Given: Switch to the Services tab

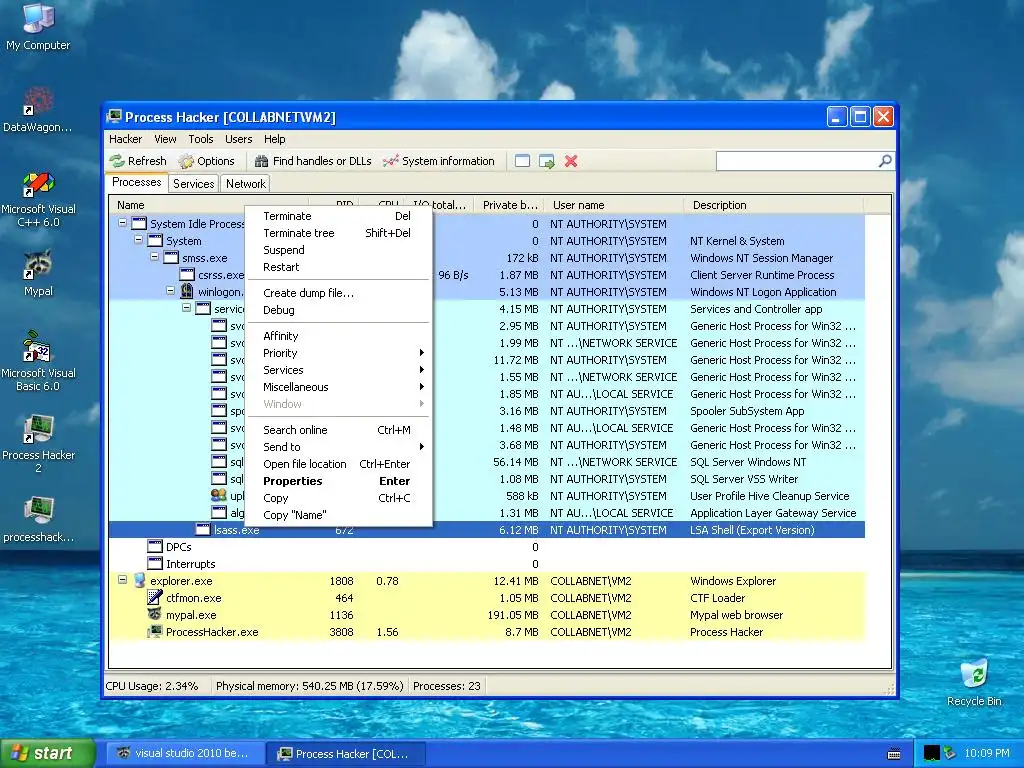Looking at the screenshot, I should click(x=193, y=184).
